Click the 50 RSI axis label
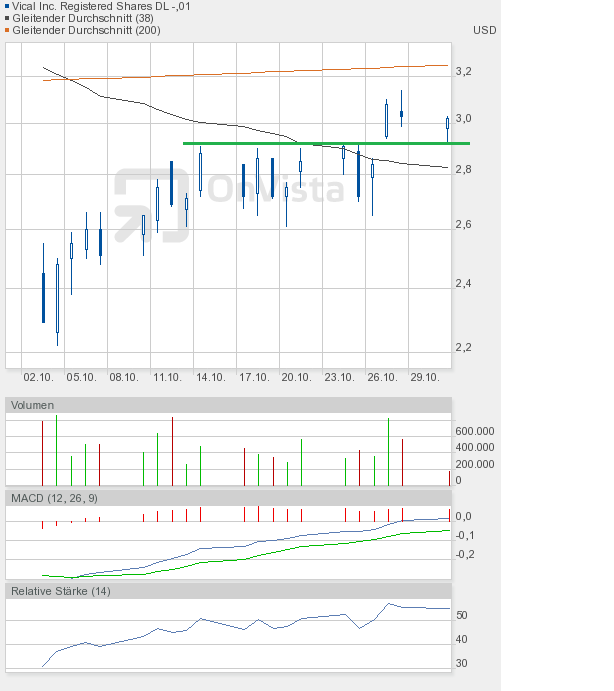614x691 pixels. click(x=461, y=615)
